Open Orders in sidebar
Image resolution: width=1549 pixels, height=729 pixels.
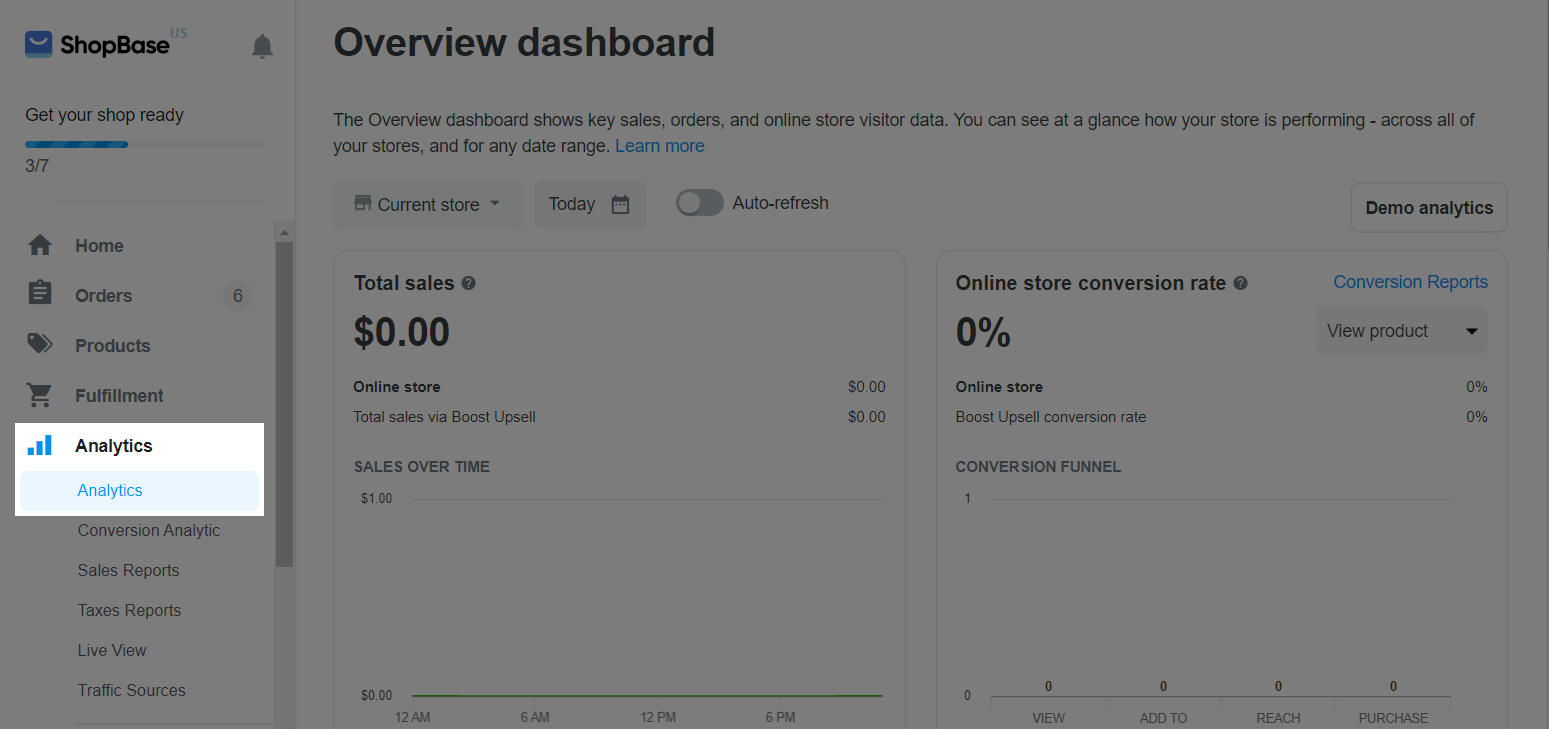[103, 295]
